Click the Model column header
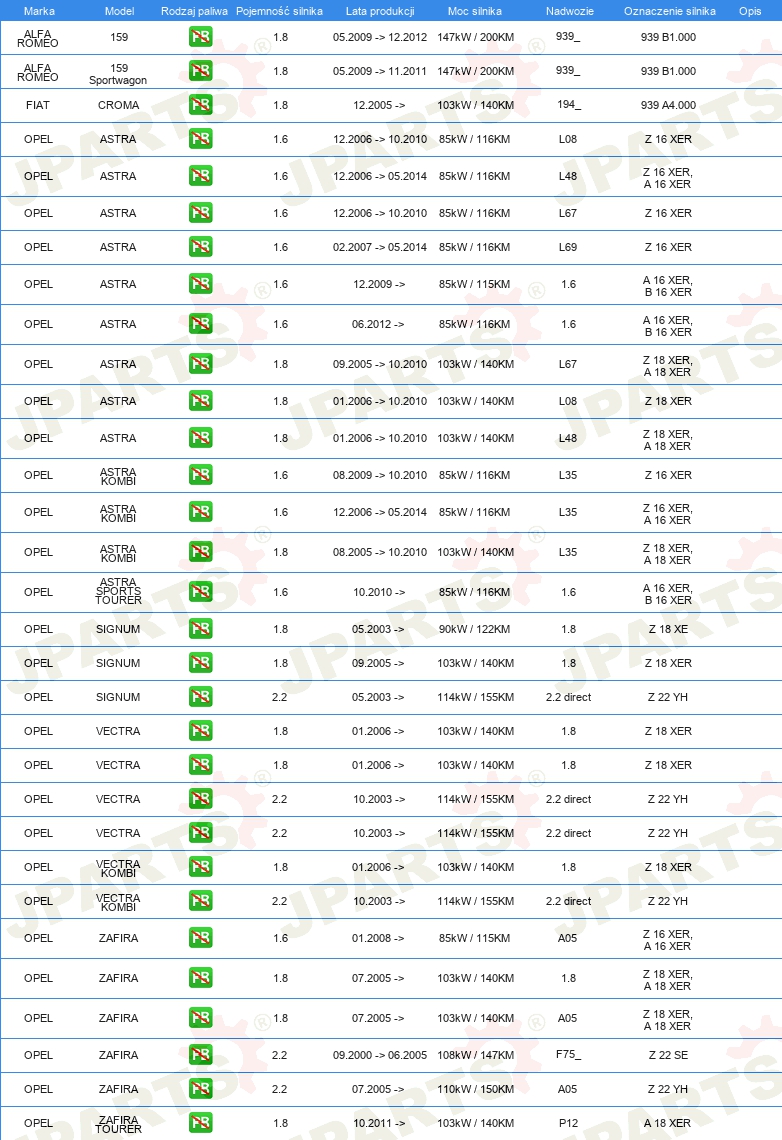This screenshot has height=1140, width=782. (x=119, y=11)
